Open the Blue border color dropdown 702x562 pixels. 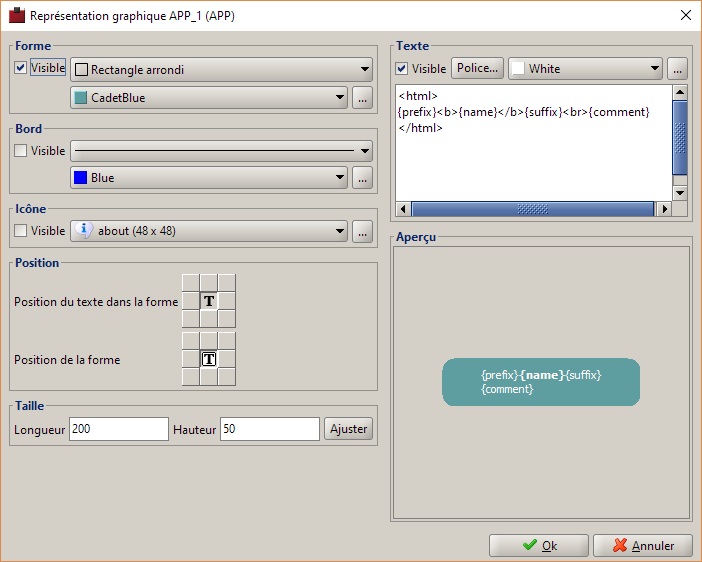209,178
